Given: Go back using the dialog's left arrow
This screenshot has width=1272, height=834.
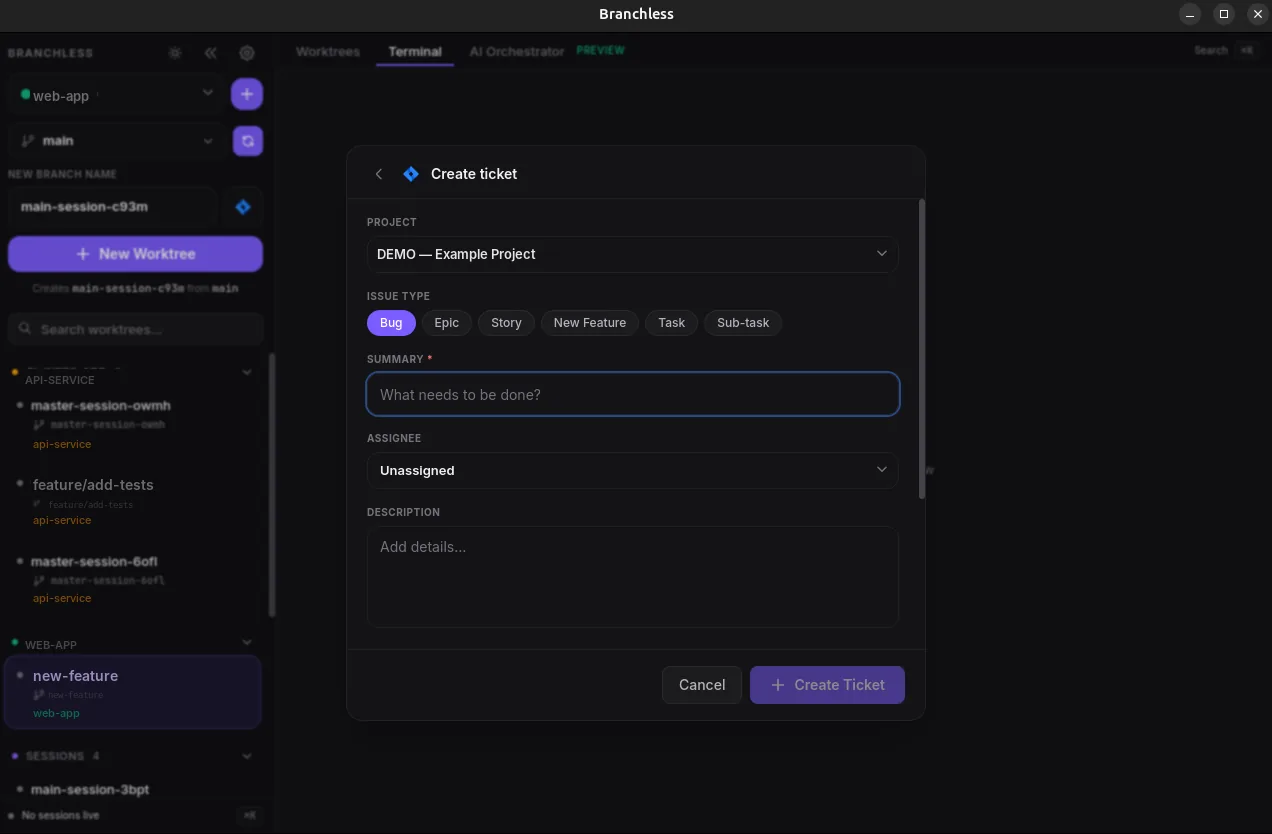Looking at the screenshot, I should pos(379,174).
